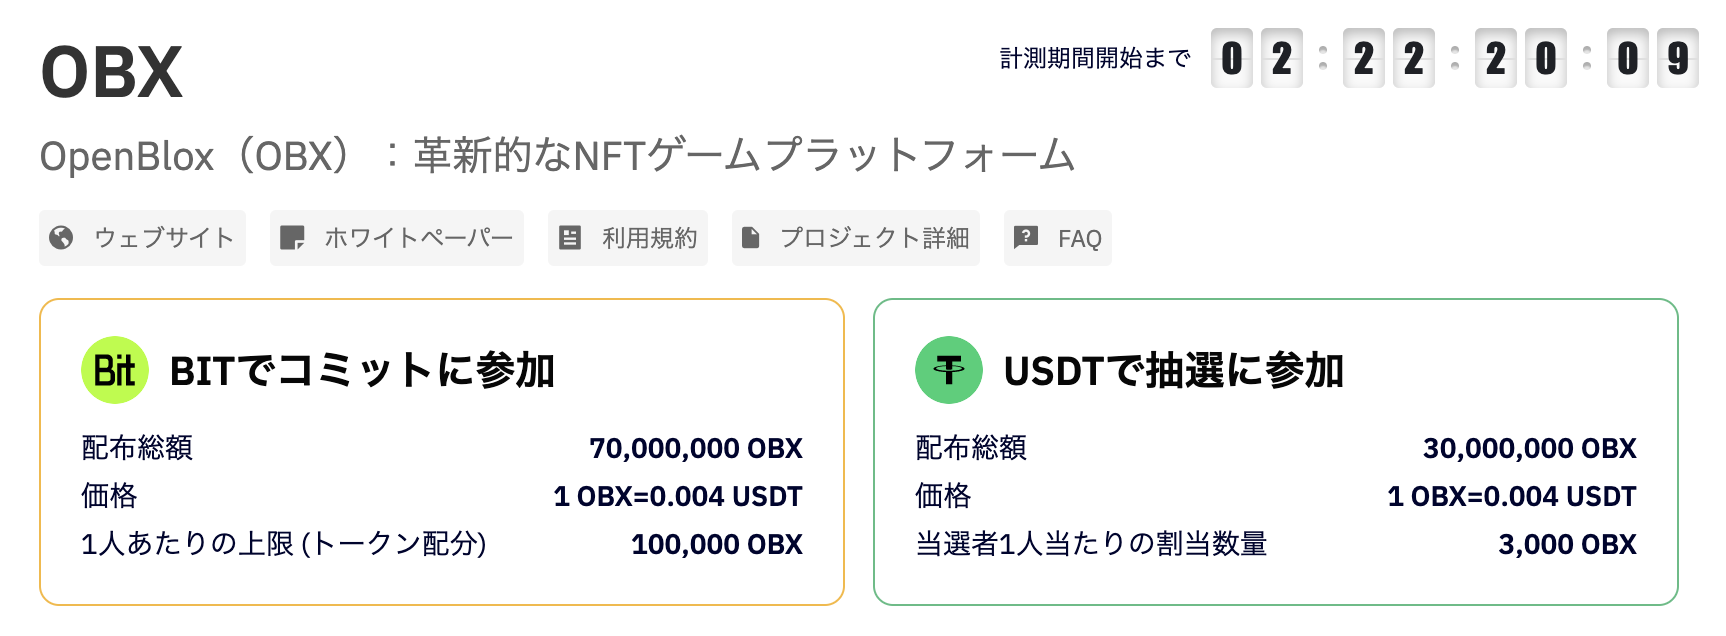Select the BITでコミットに参加 card heading
Image resolution: width=1726 pixels, height=636 pixels.
[362, 371]
